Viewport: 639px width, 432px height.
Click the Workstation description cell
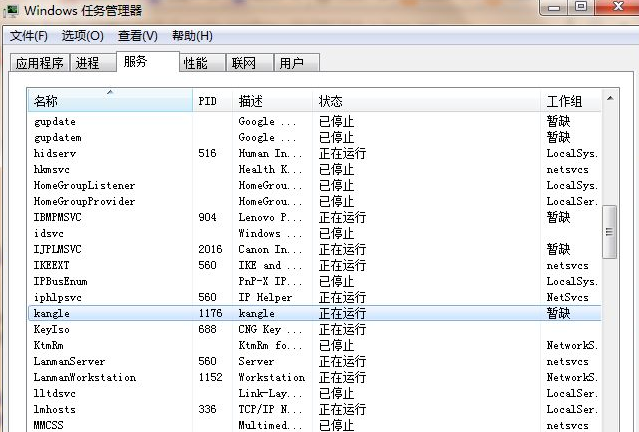coord(272,377)
